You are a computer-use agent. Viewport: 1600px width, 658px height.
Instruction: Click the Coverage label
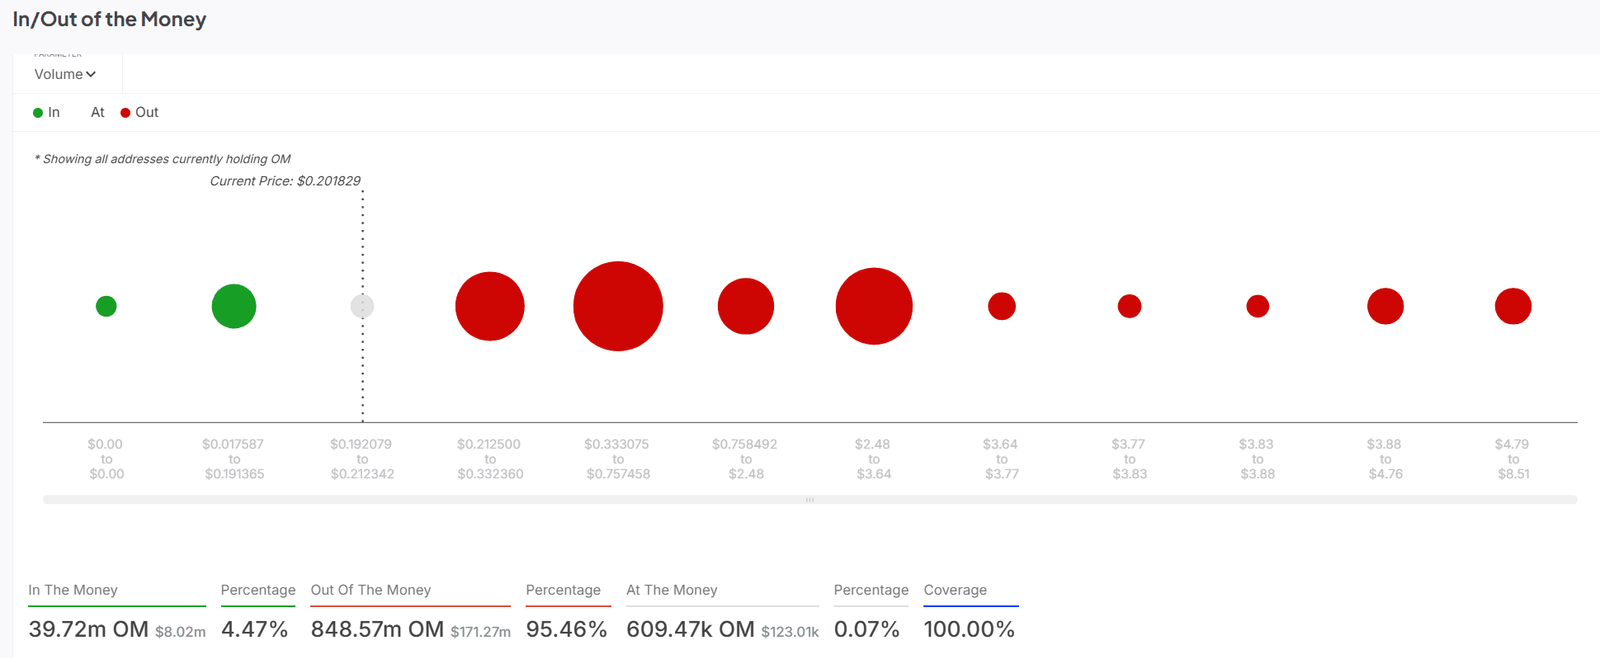[x=955, y=590]
